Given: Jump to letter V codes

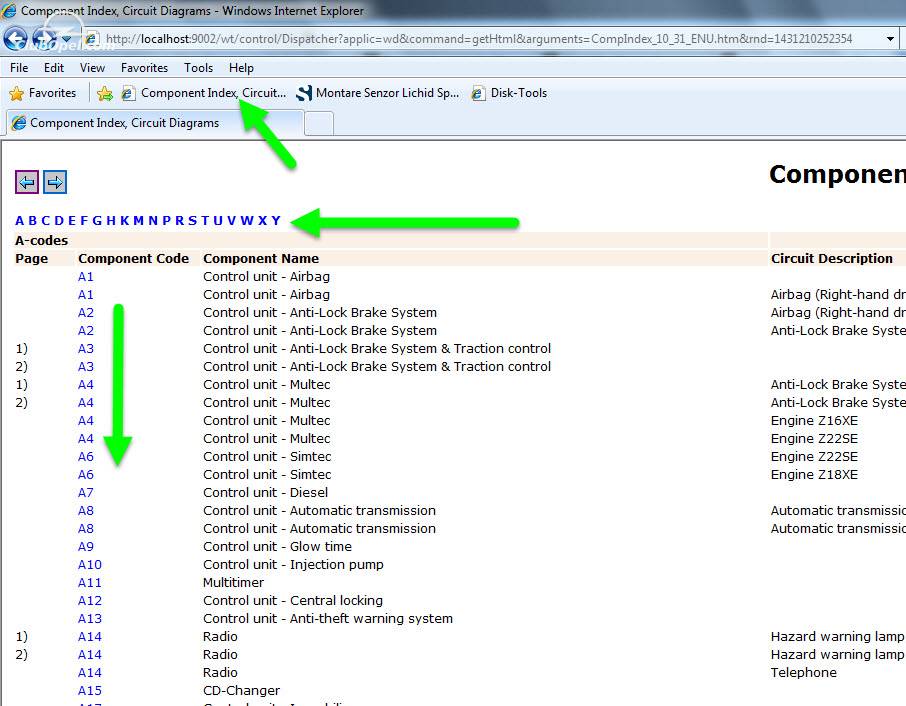Looking at the screenshot, I should coord(231,221).
